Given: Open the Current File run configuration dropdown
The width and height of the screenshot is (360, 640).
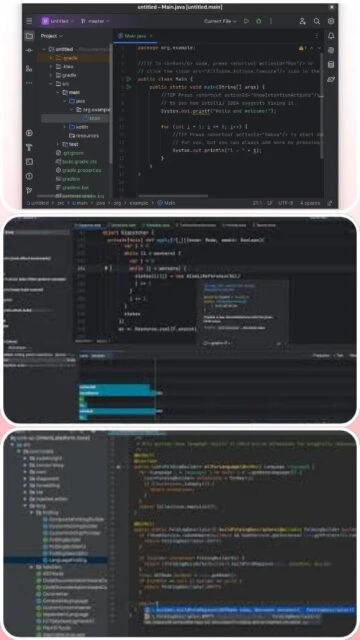Looking at the screenshot, I should click(220, 21).
